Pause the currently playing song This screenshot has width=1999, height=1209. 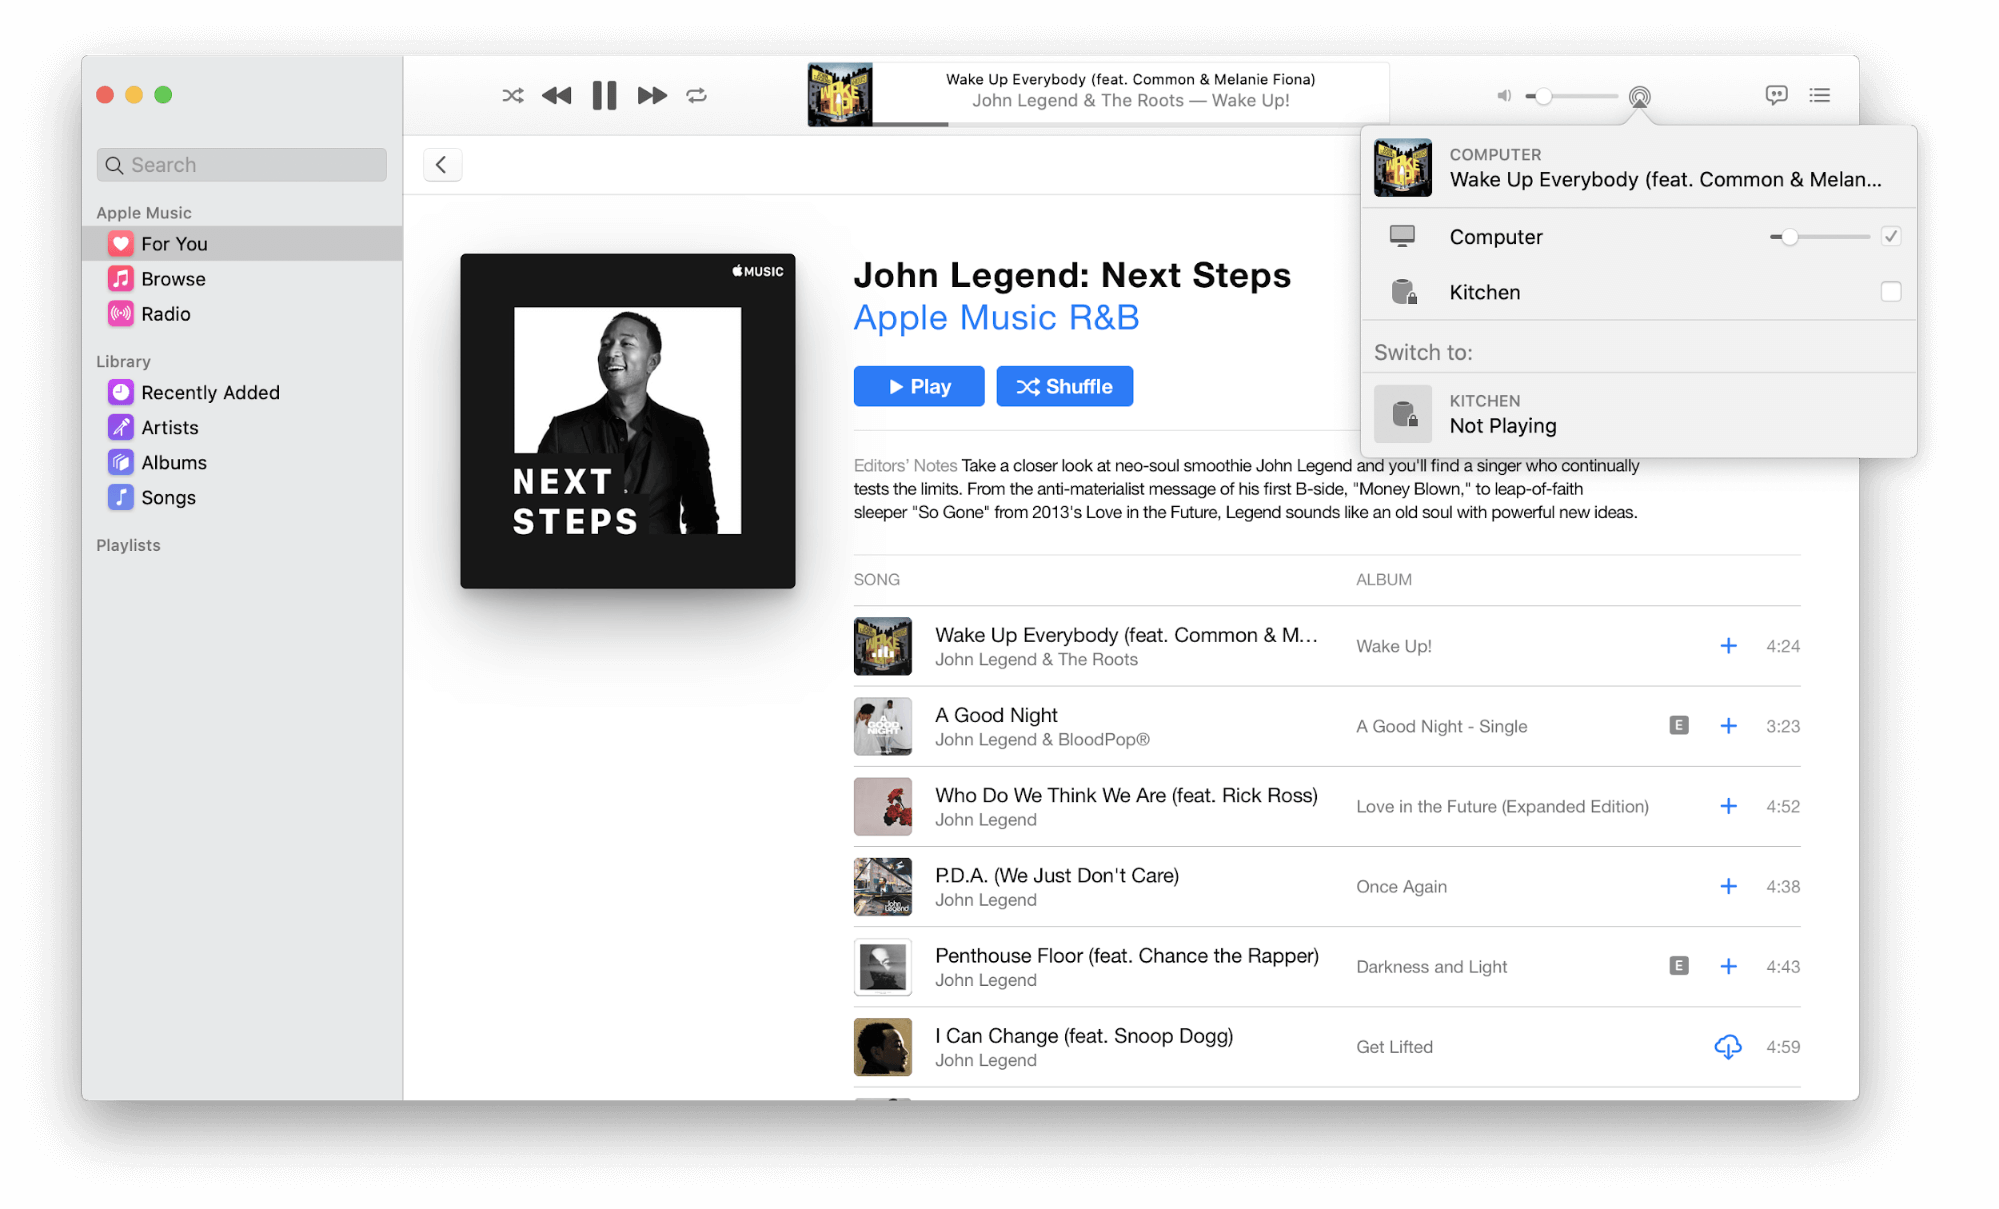pyautogui.click(x=603, y=95)
